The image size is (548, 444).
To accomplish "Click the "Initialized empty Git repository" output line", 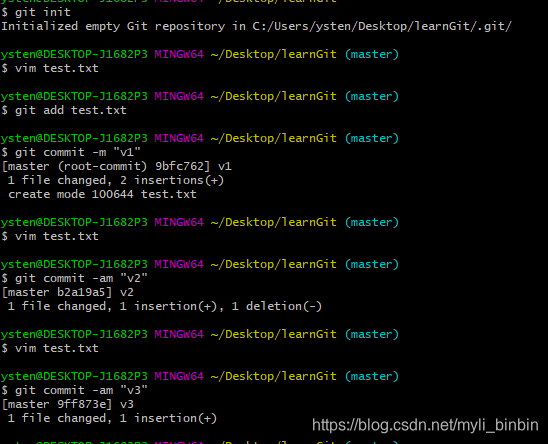I will point(257,26).
